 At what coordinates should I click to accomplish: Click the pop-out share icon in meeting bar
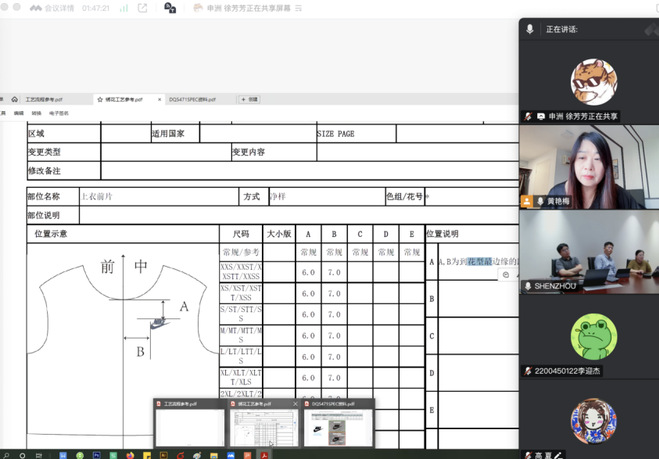click(143, 8)
